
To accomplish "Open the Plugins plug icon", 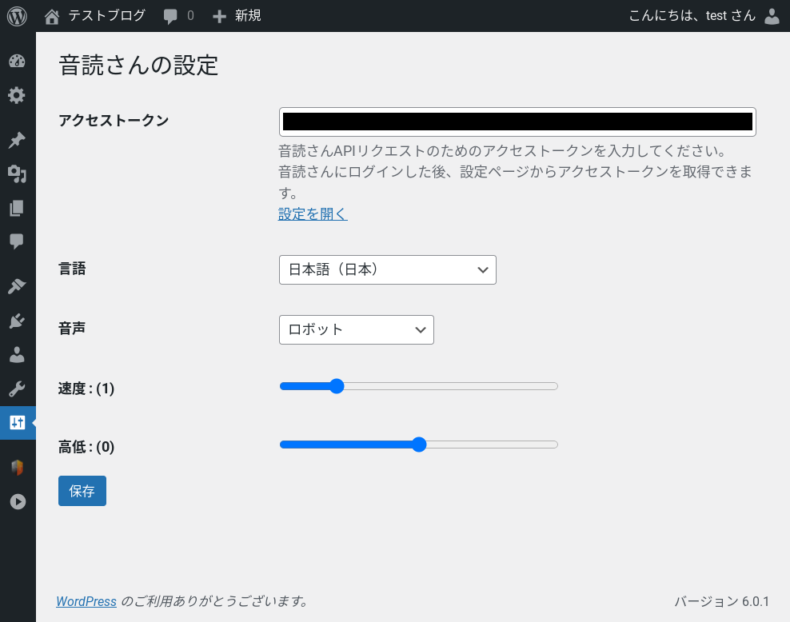I will (x=17, y=321).
